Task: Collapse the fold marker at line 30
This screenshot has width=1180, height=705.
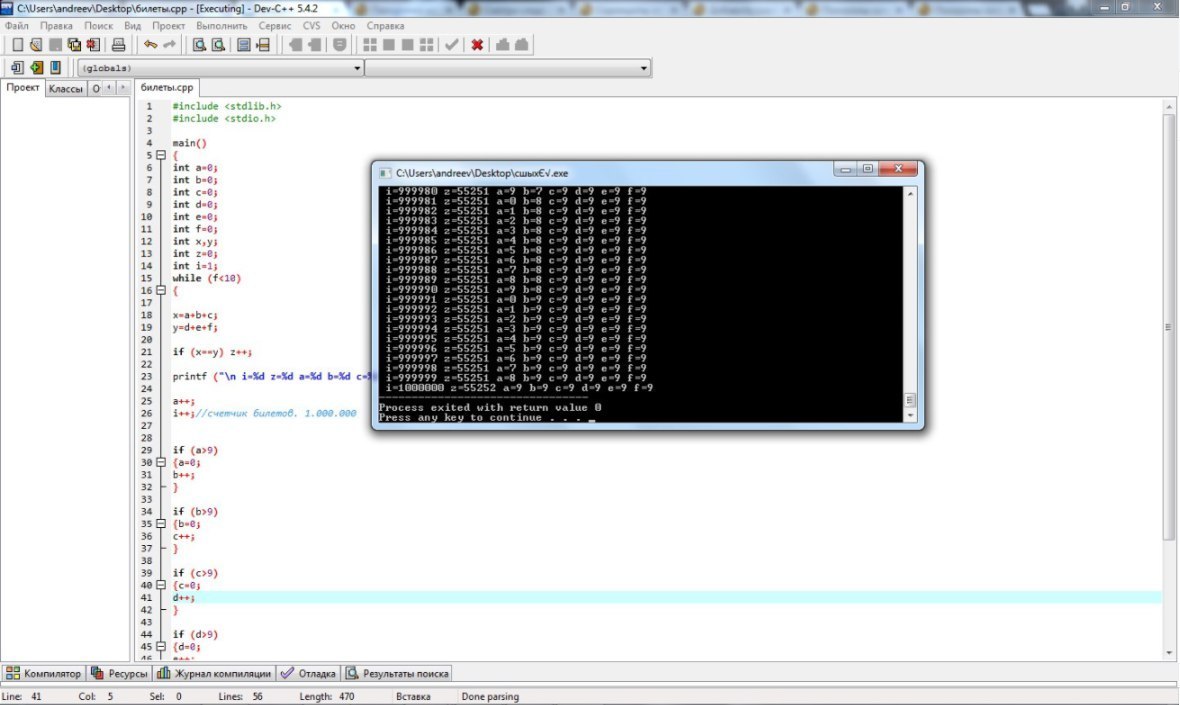Action: click(x=160, y=463)
